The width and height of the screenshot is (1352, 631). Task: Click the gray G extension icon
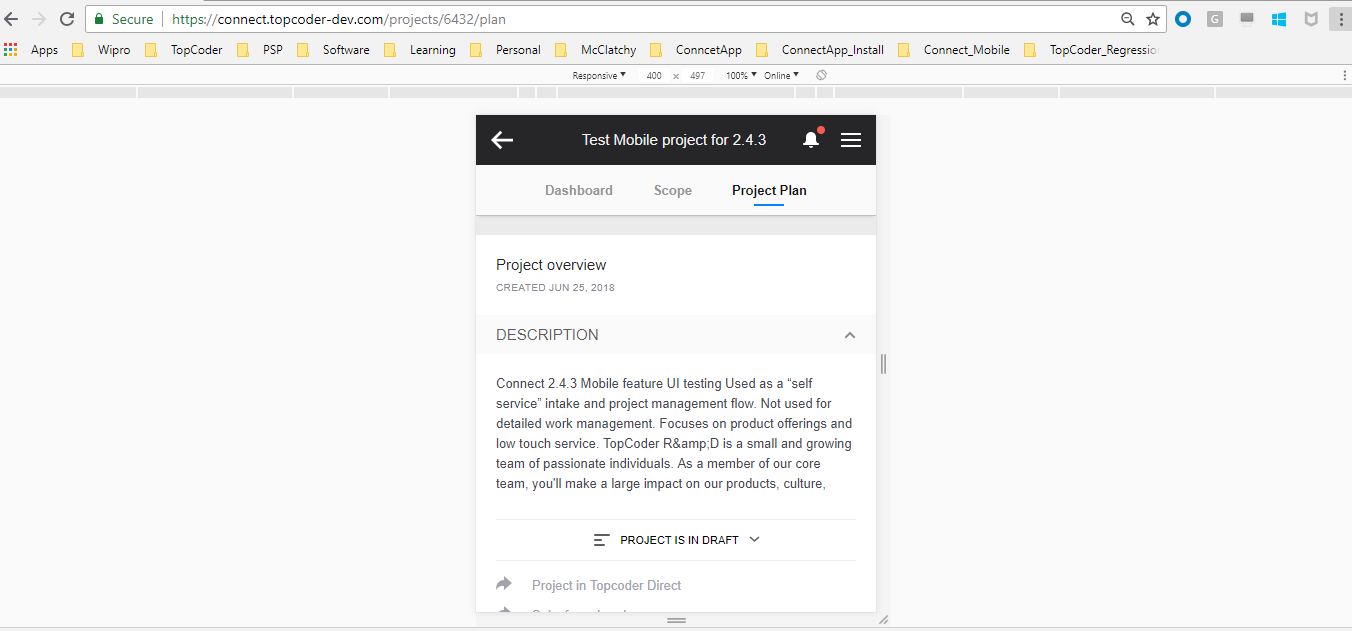coord(1215,19)
